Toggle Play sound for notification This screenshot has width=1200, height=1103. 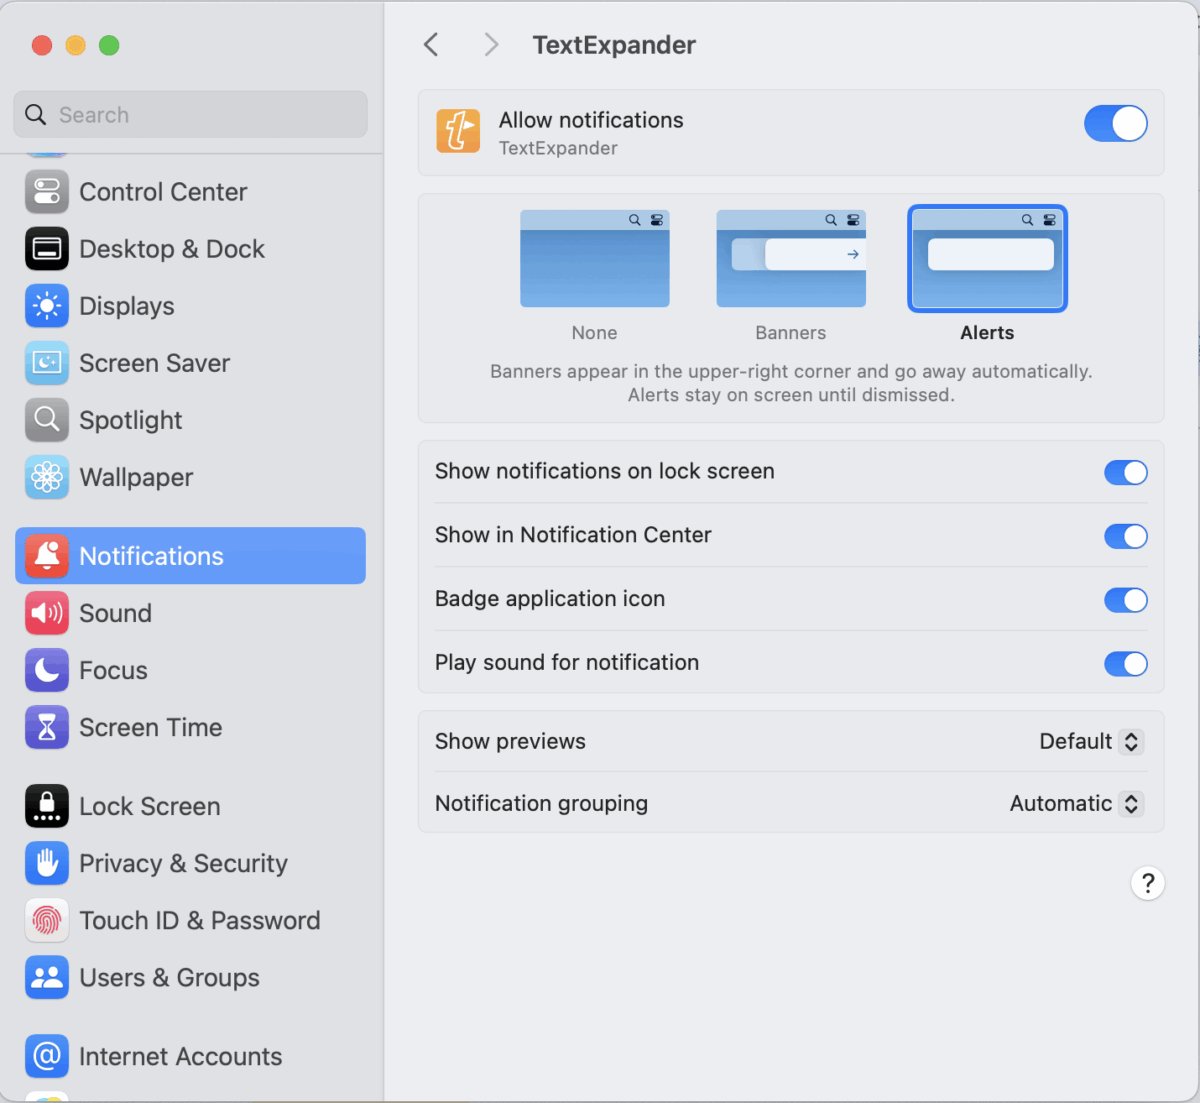coord(1125,664)
